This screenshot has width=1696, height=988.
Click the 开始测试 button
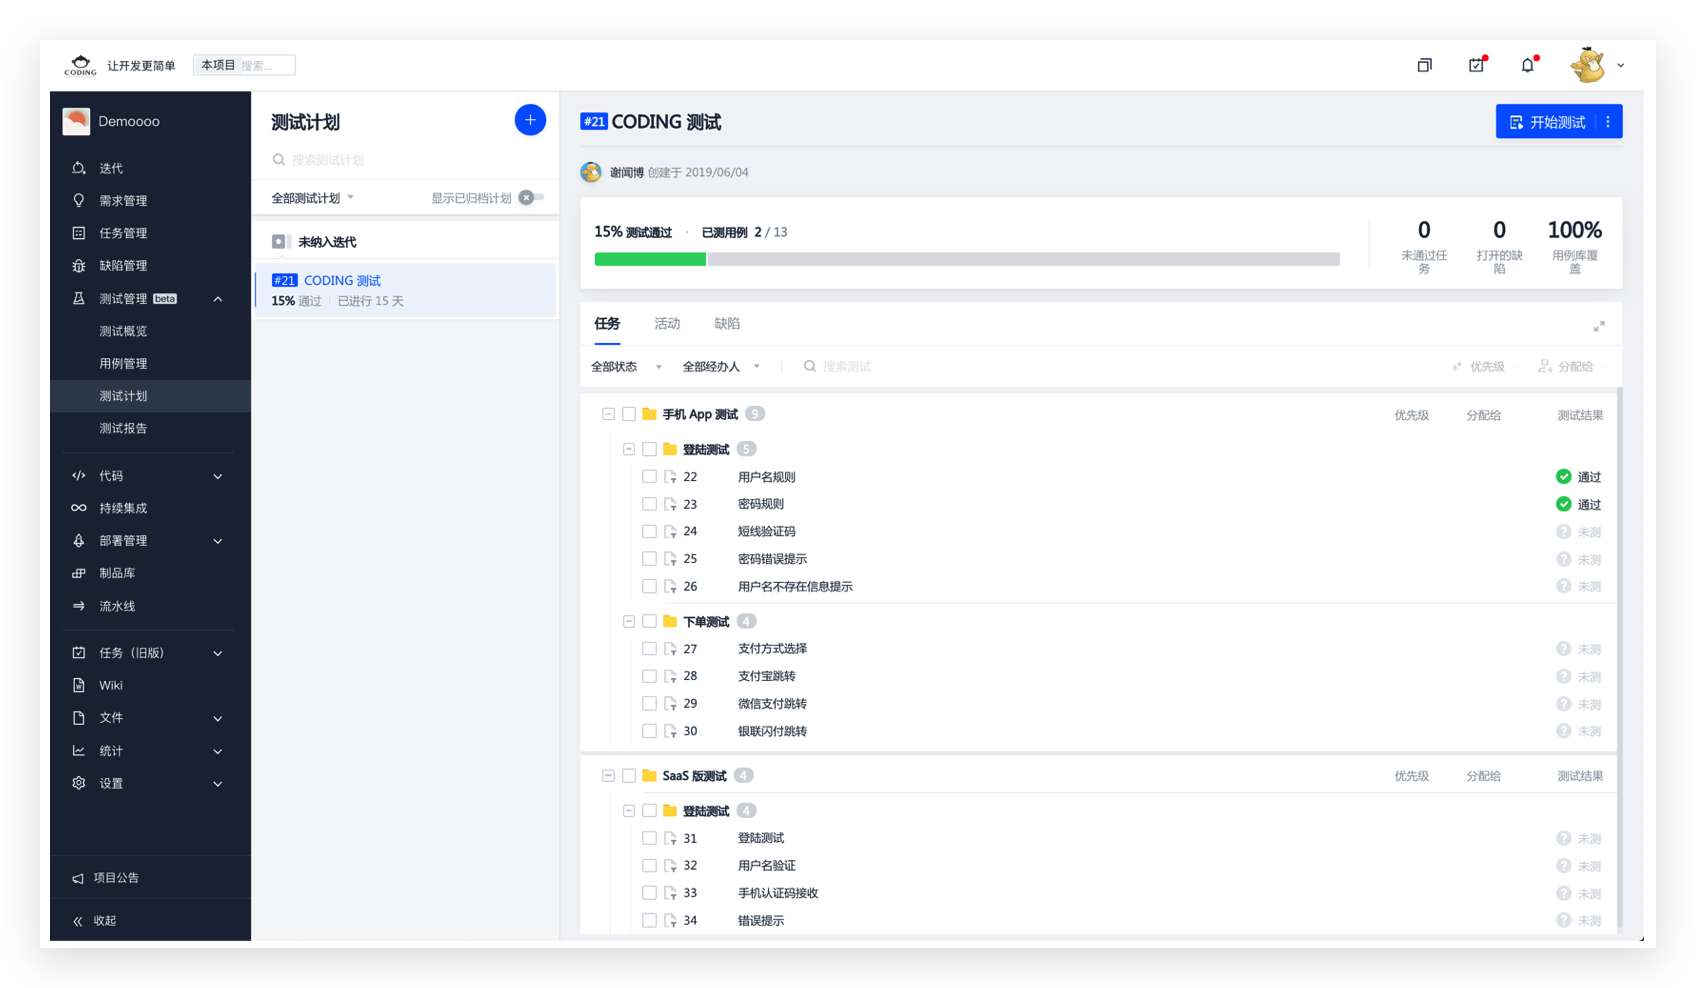coord(1547,122)
